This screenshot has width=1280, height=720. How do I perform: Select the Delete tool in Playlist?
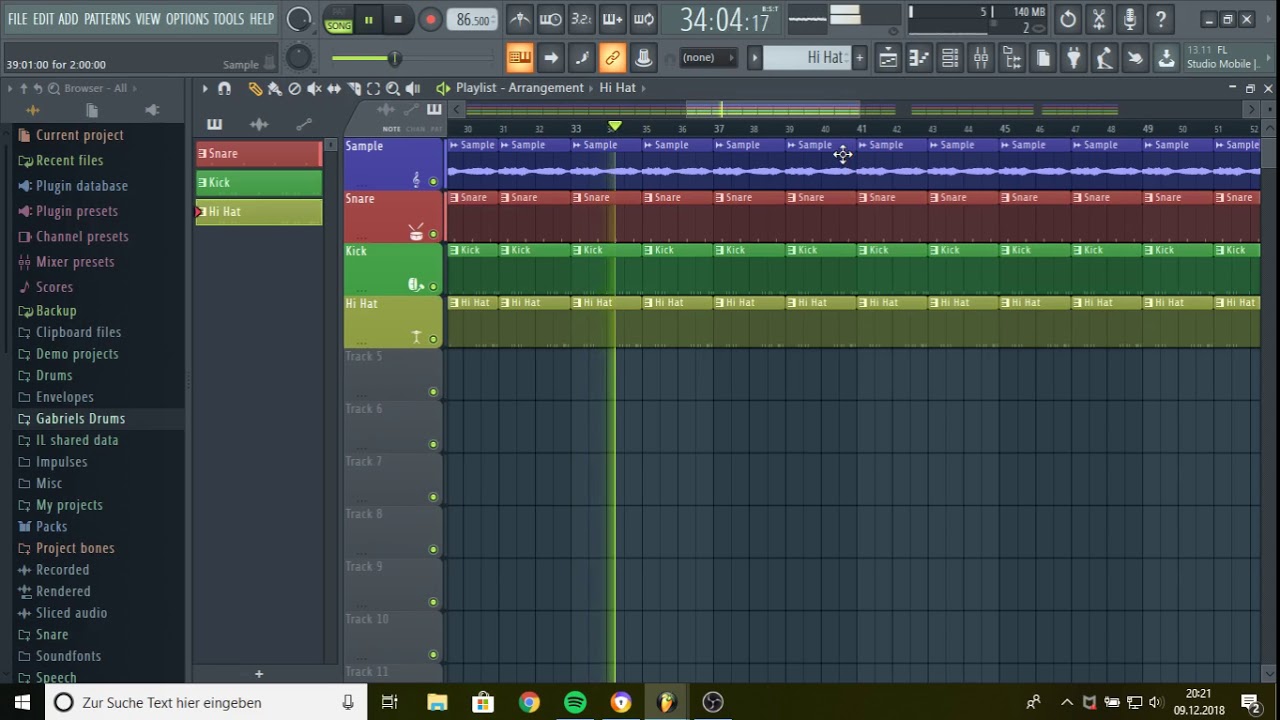pyautogui.click(x=294, y=89)
